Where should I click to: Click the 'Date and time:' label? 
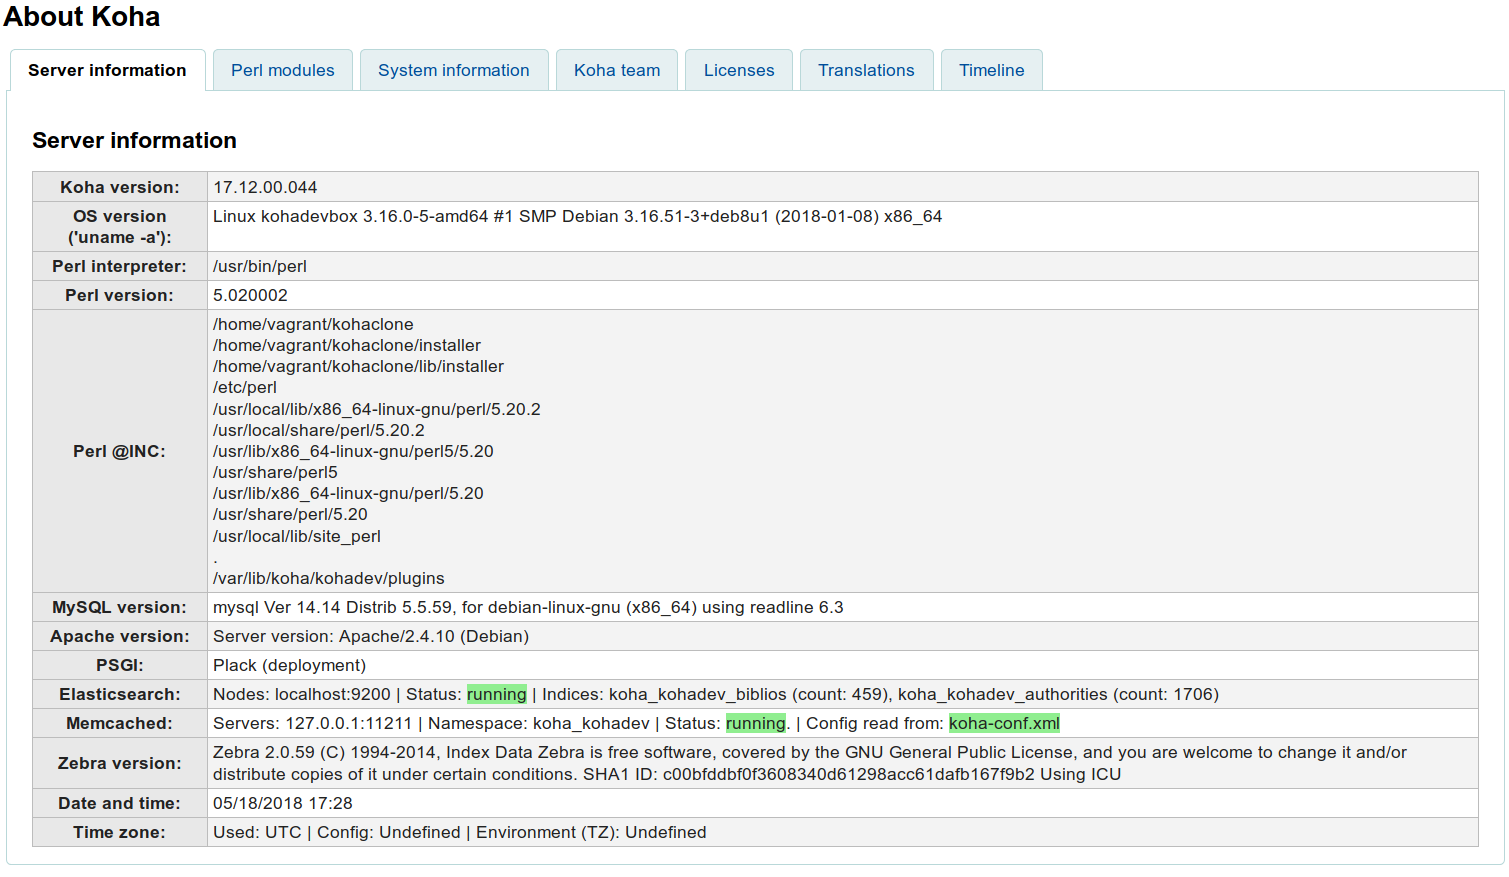click(x=120, y=803)
